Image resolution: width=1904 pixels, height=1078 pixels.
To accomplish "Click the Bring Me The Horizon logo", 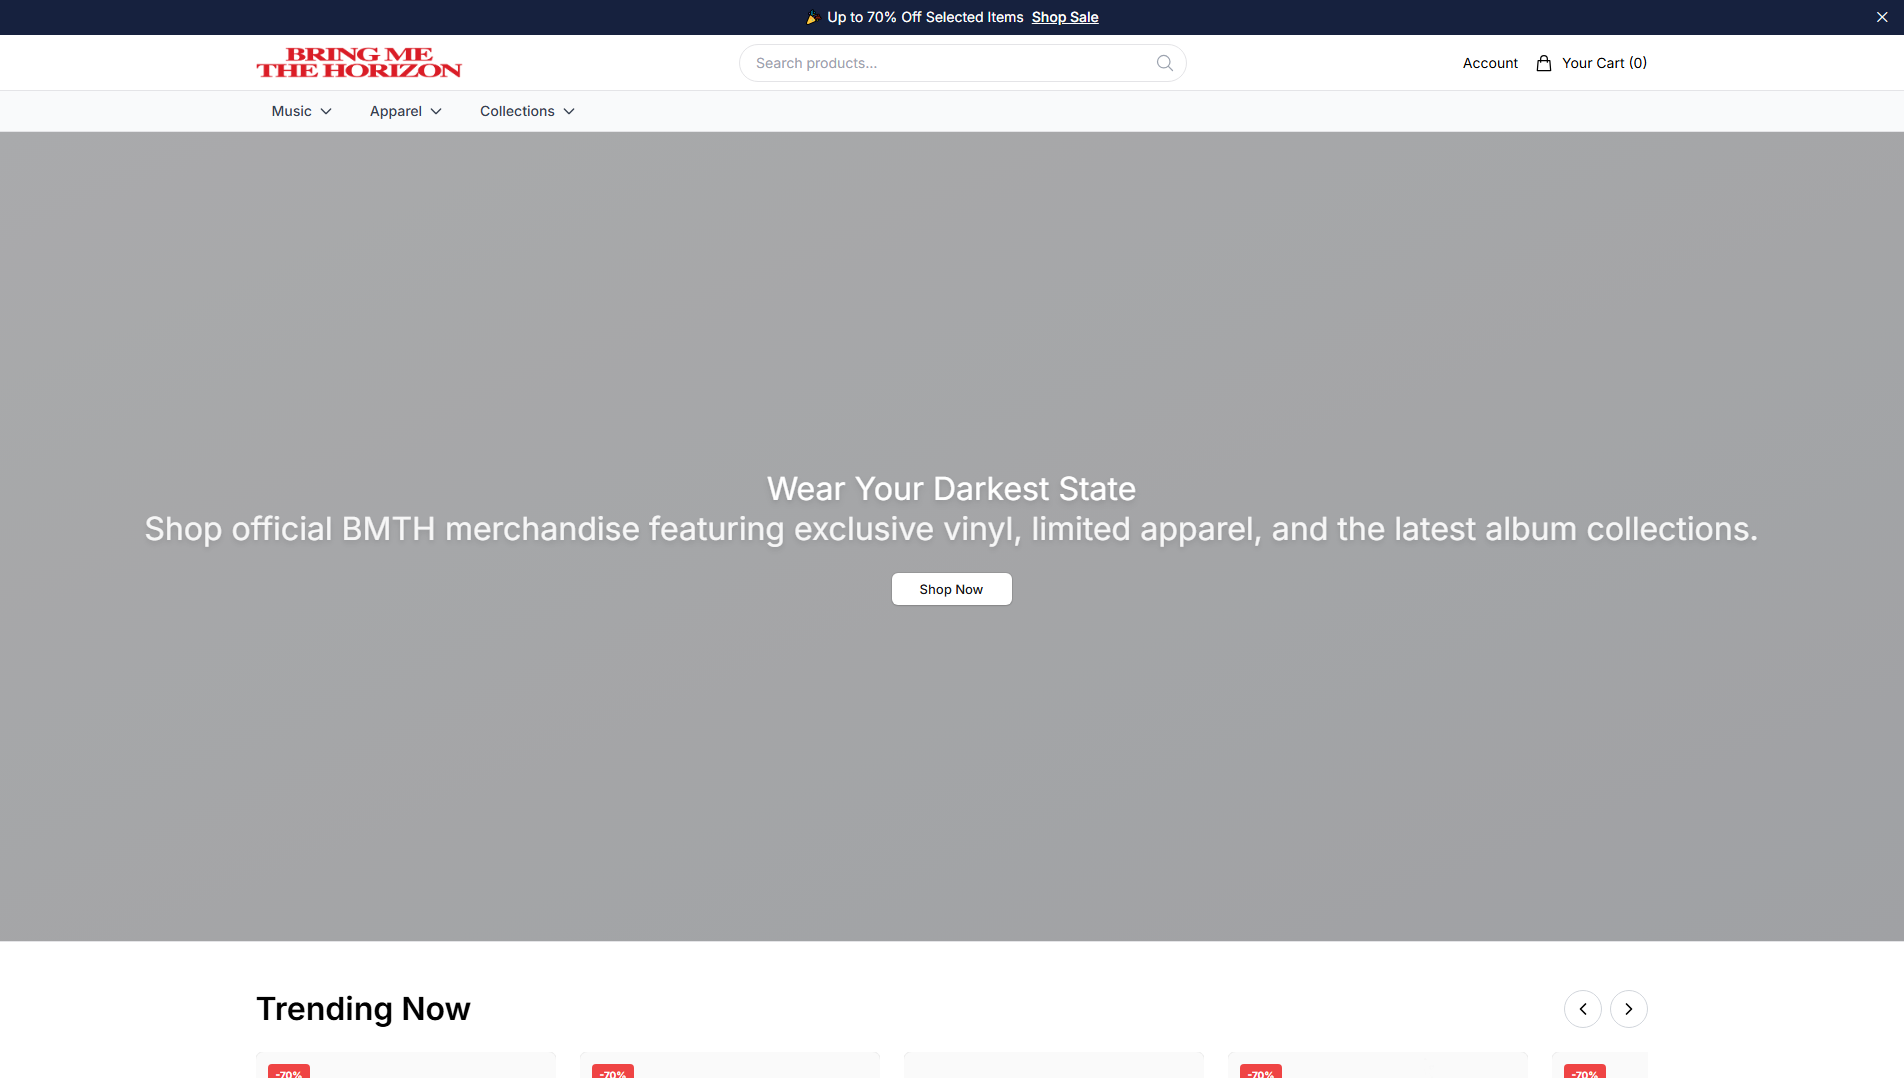I will pyautogui.click(x=359, y=63).
